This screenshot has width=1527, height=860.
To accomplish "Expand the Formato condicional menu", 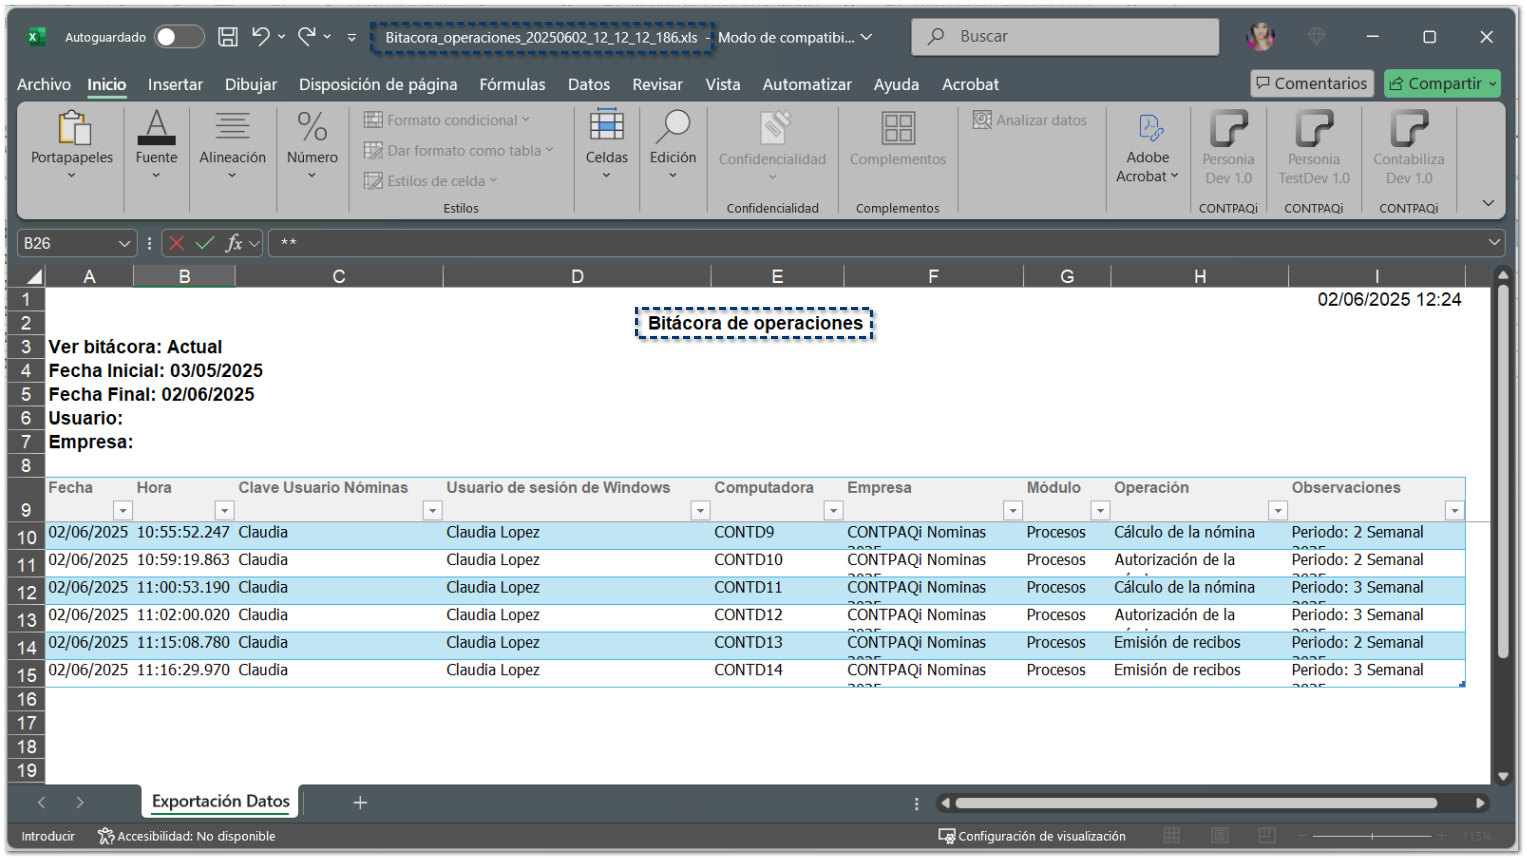I will point(445,120).
